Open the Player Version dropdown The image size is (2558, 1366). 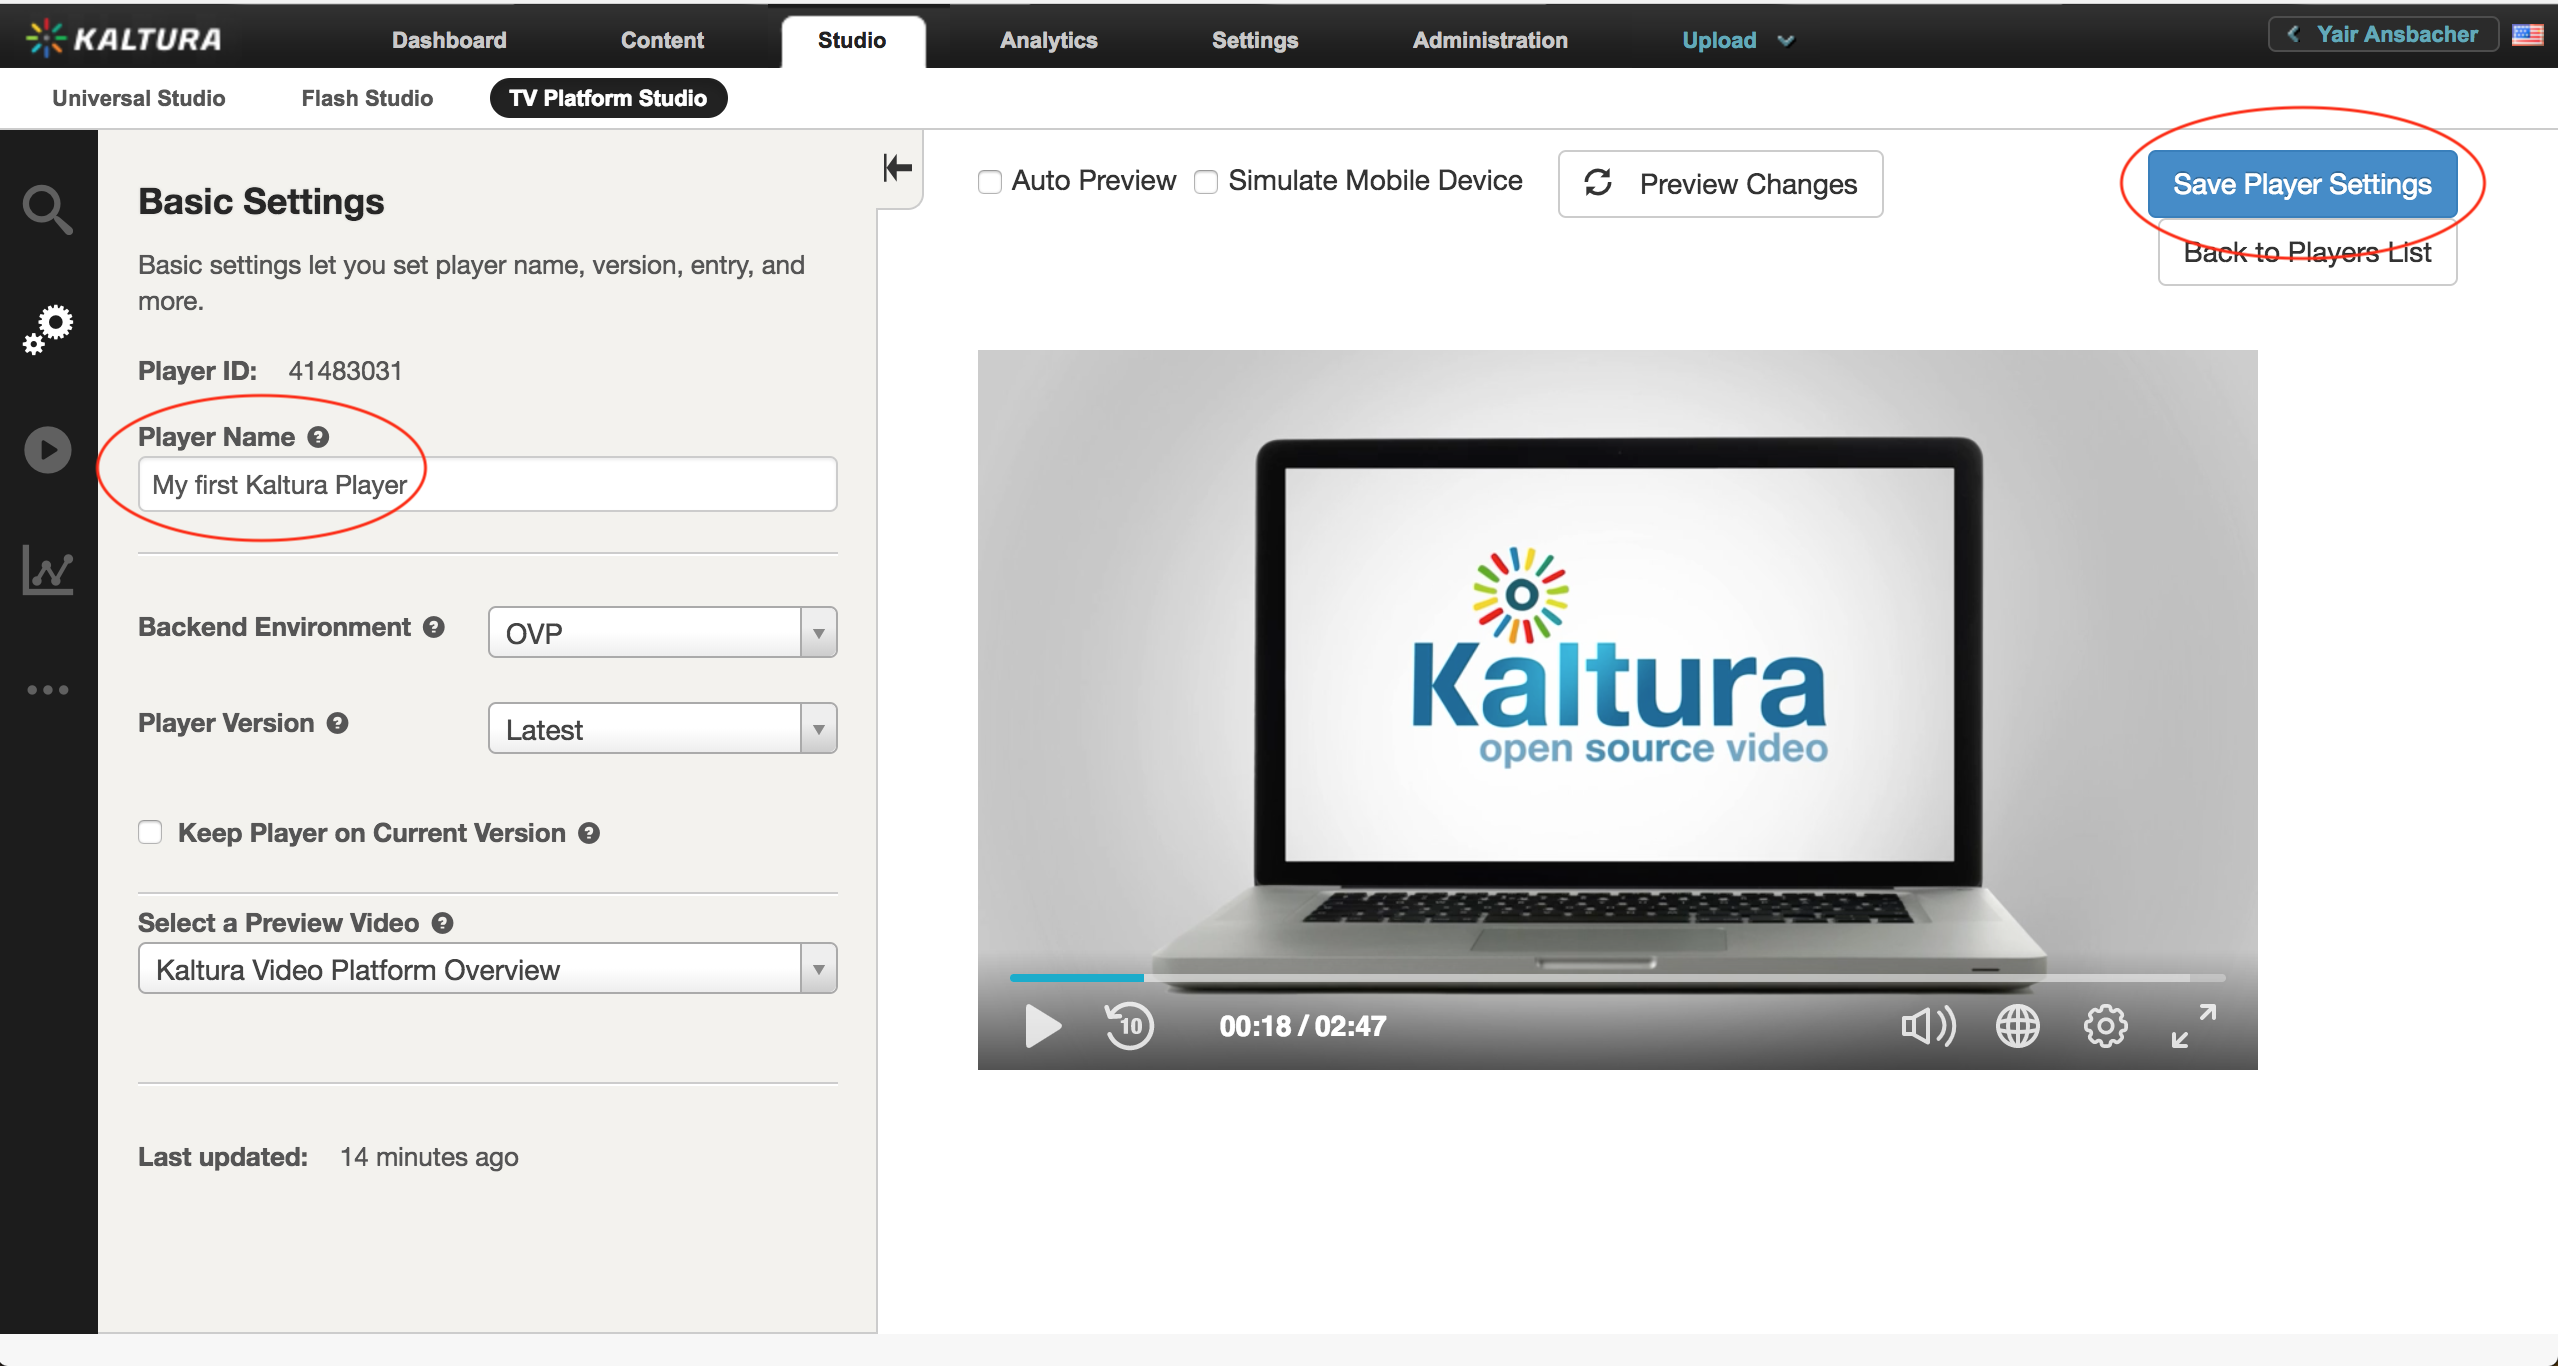pyautogui.click(x=662, y=728)
